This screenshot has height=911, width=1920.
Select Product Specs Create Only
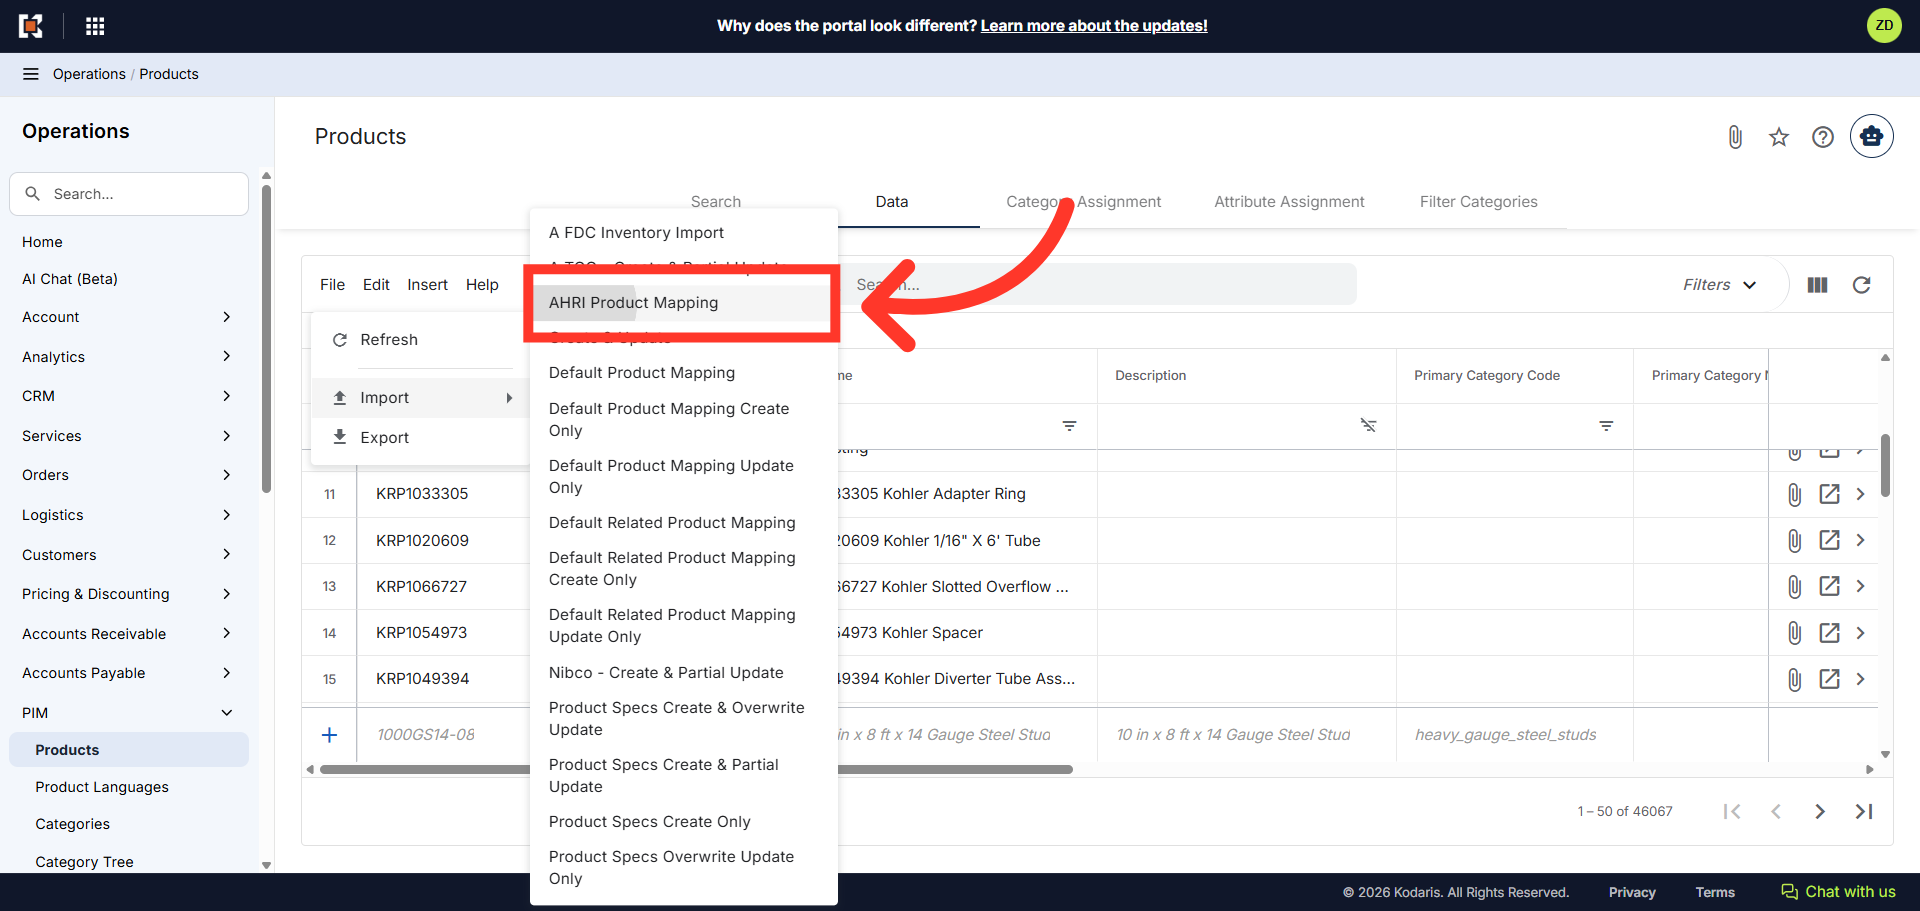683,822
